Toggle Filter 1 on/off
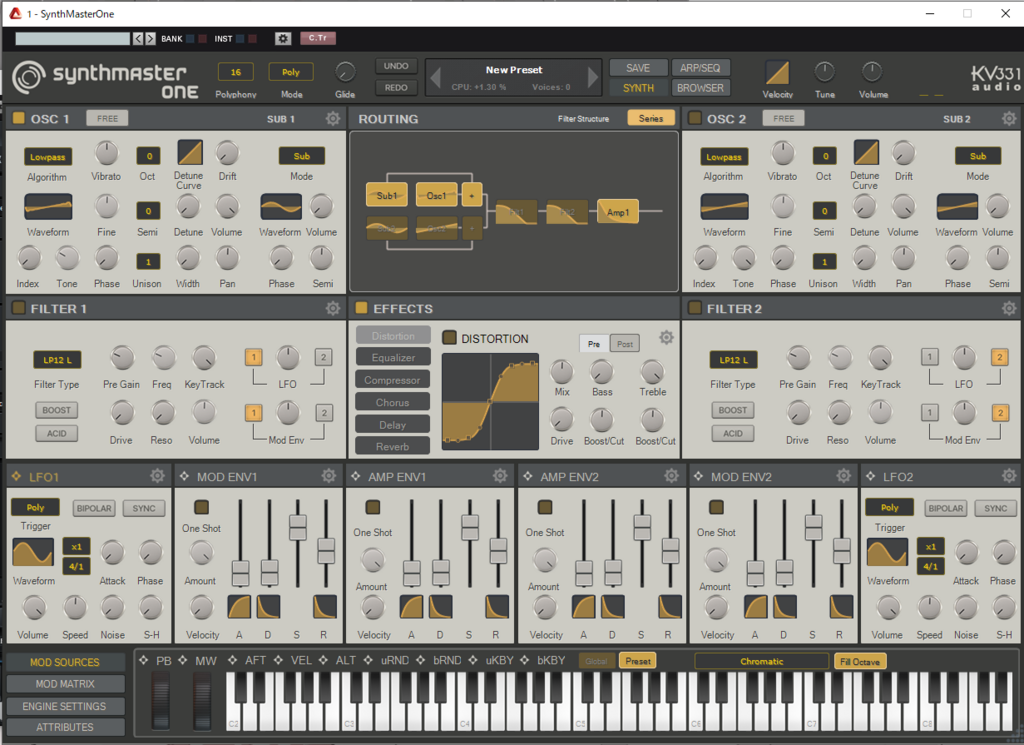The width and height of the screenshot is (1024, 745). coord(18,308)
